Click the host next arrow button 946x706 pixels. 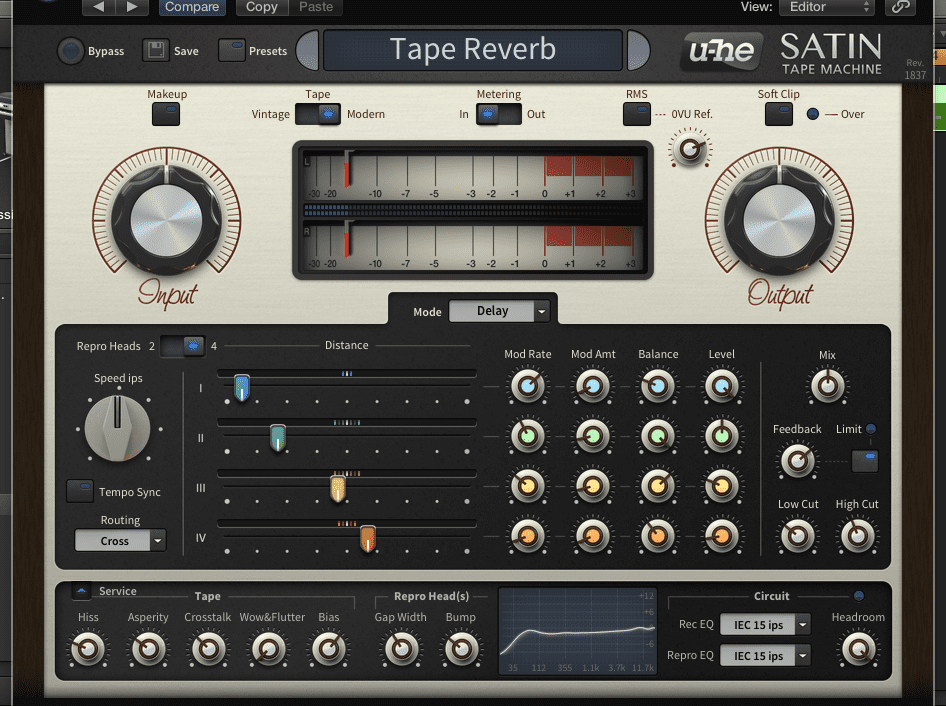coord(132,7)
